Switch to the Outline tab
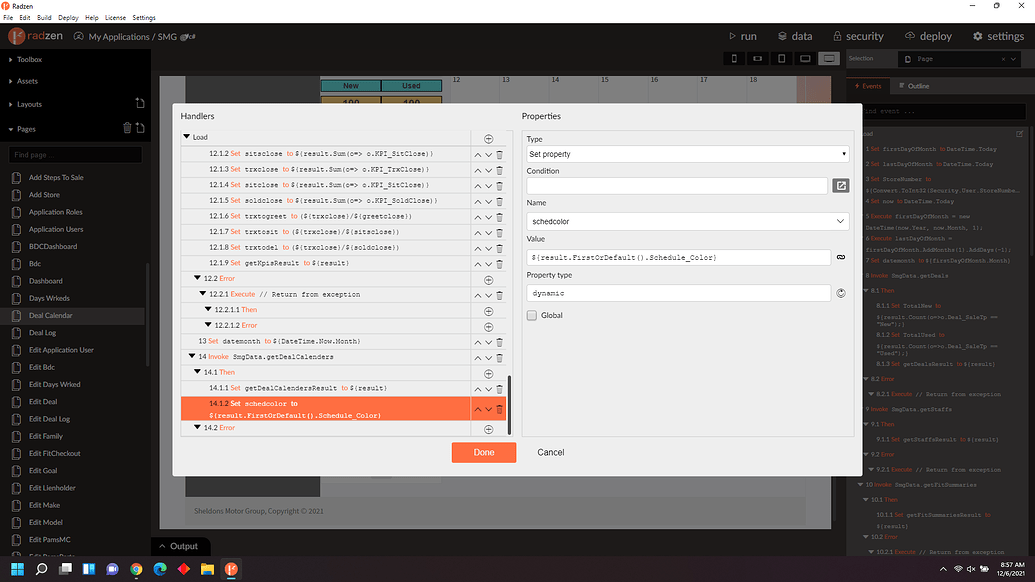 point(915,85)
